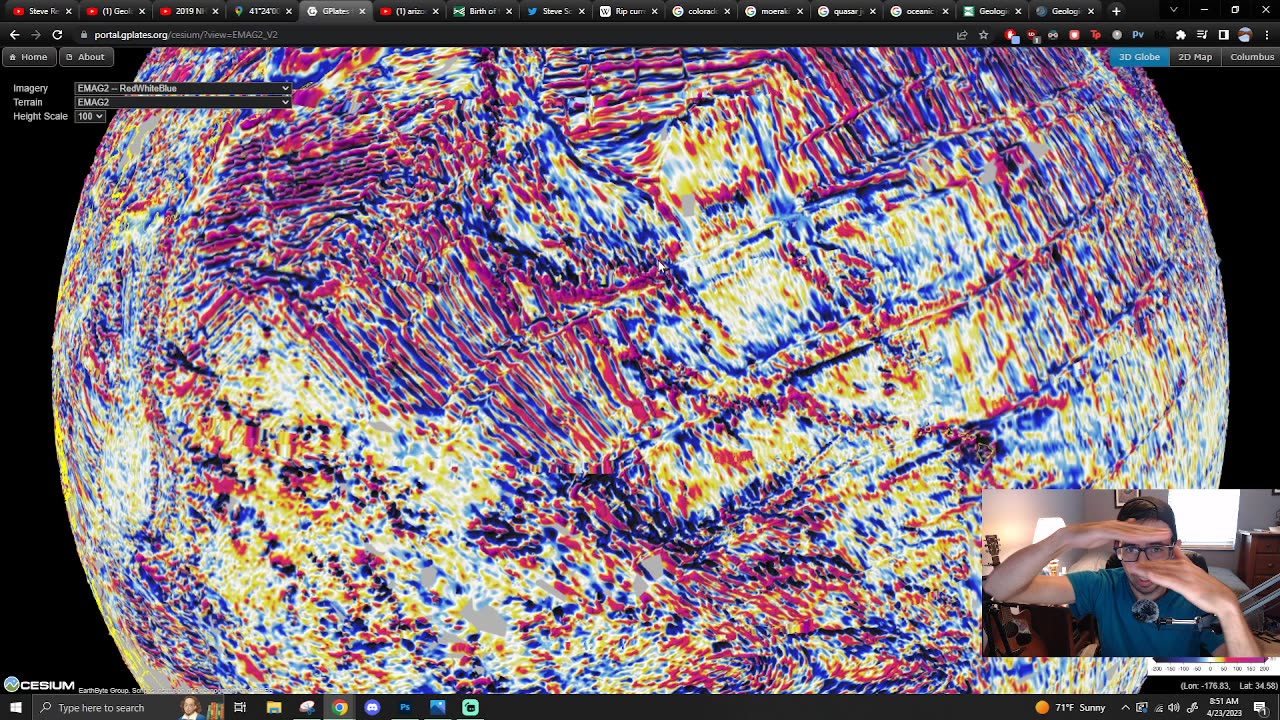Click the magnetic anomaly color legend
The width and height of the screenshot is (1280, 720).
point(1211,667)
